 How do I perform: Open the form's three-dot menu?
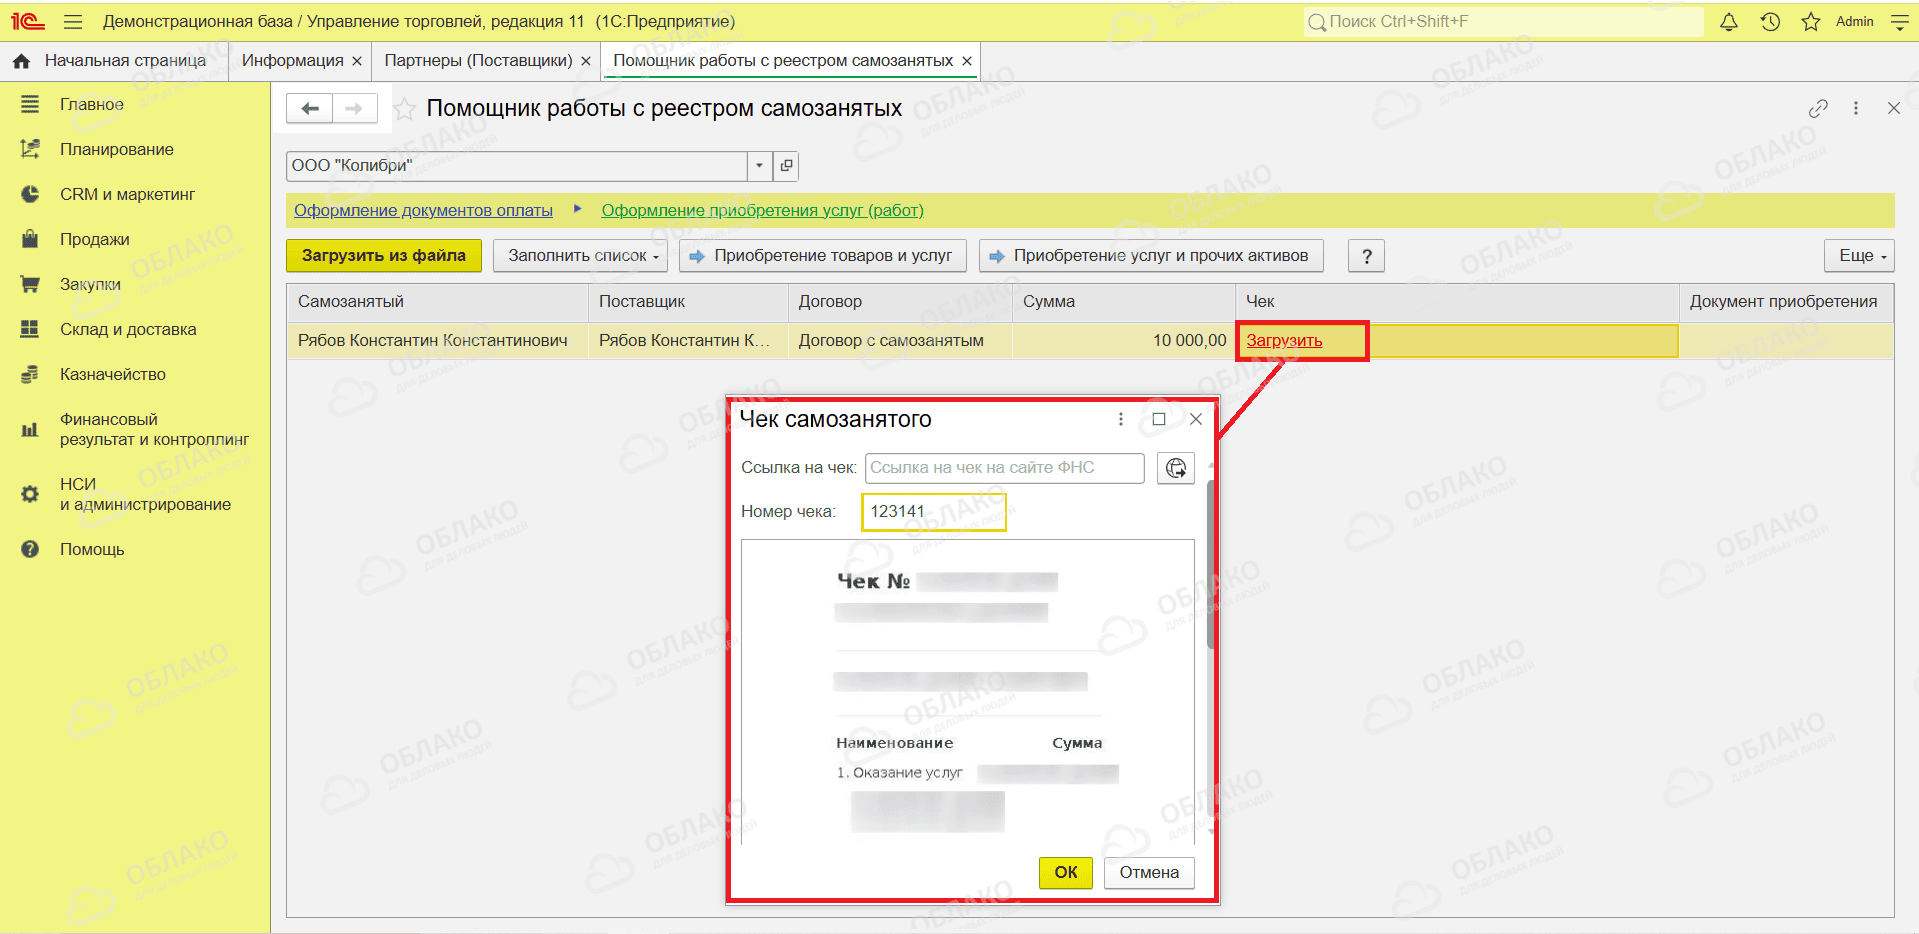1856,108
